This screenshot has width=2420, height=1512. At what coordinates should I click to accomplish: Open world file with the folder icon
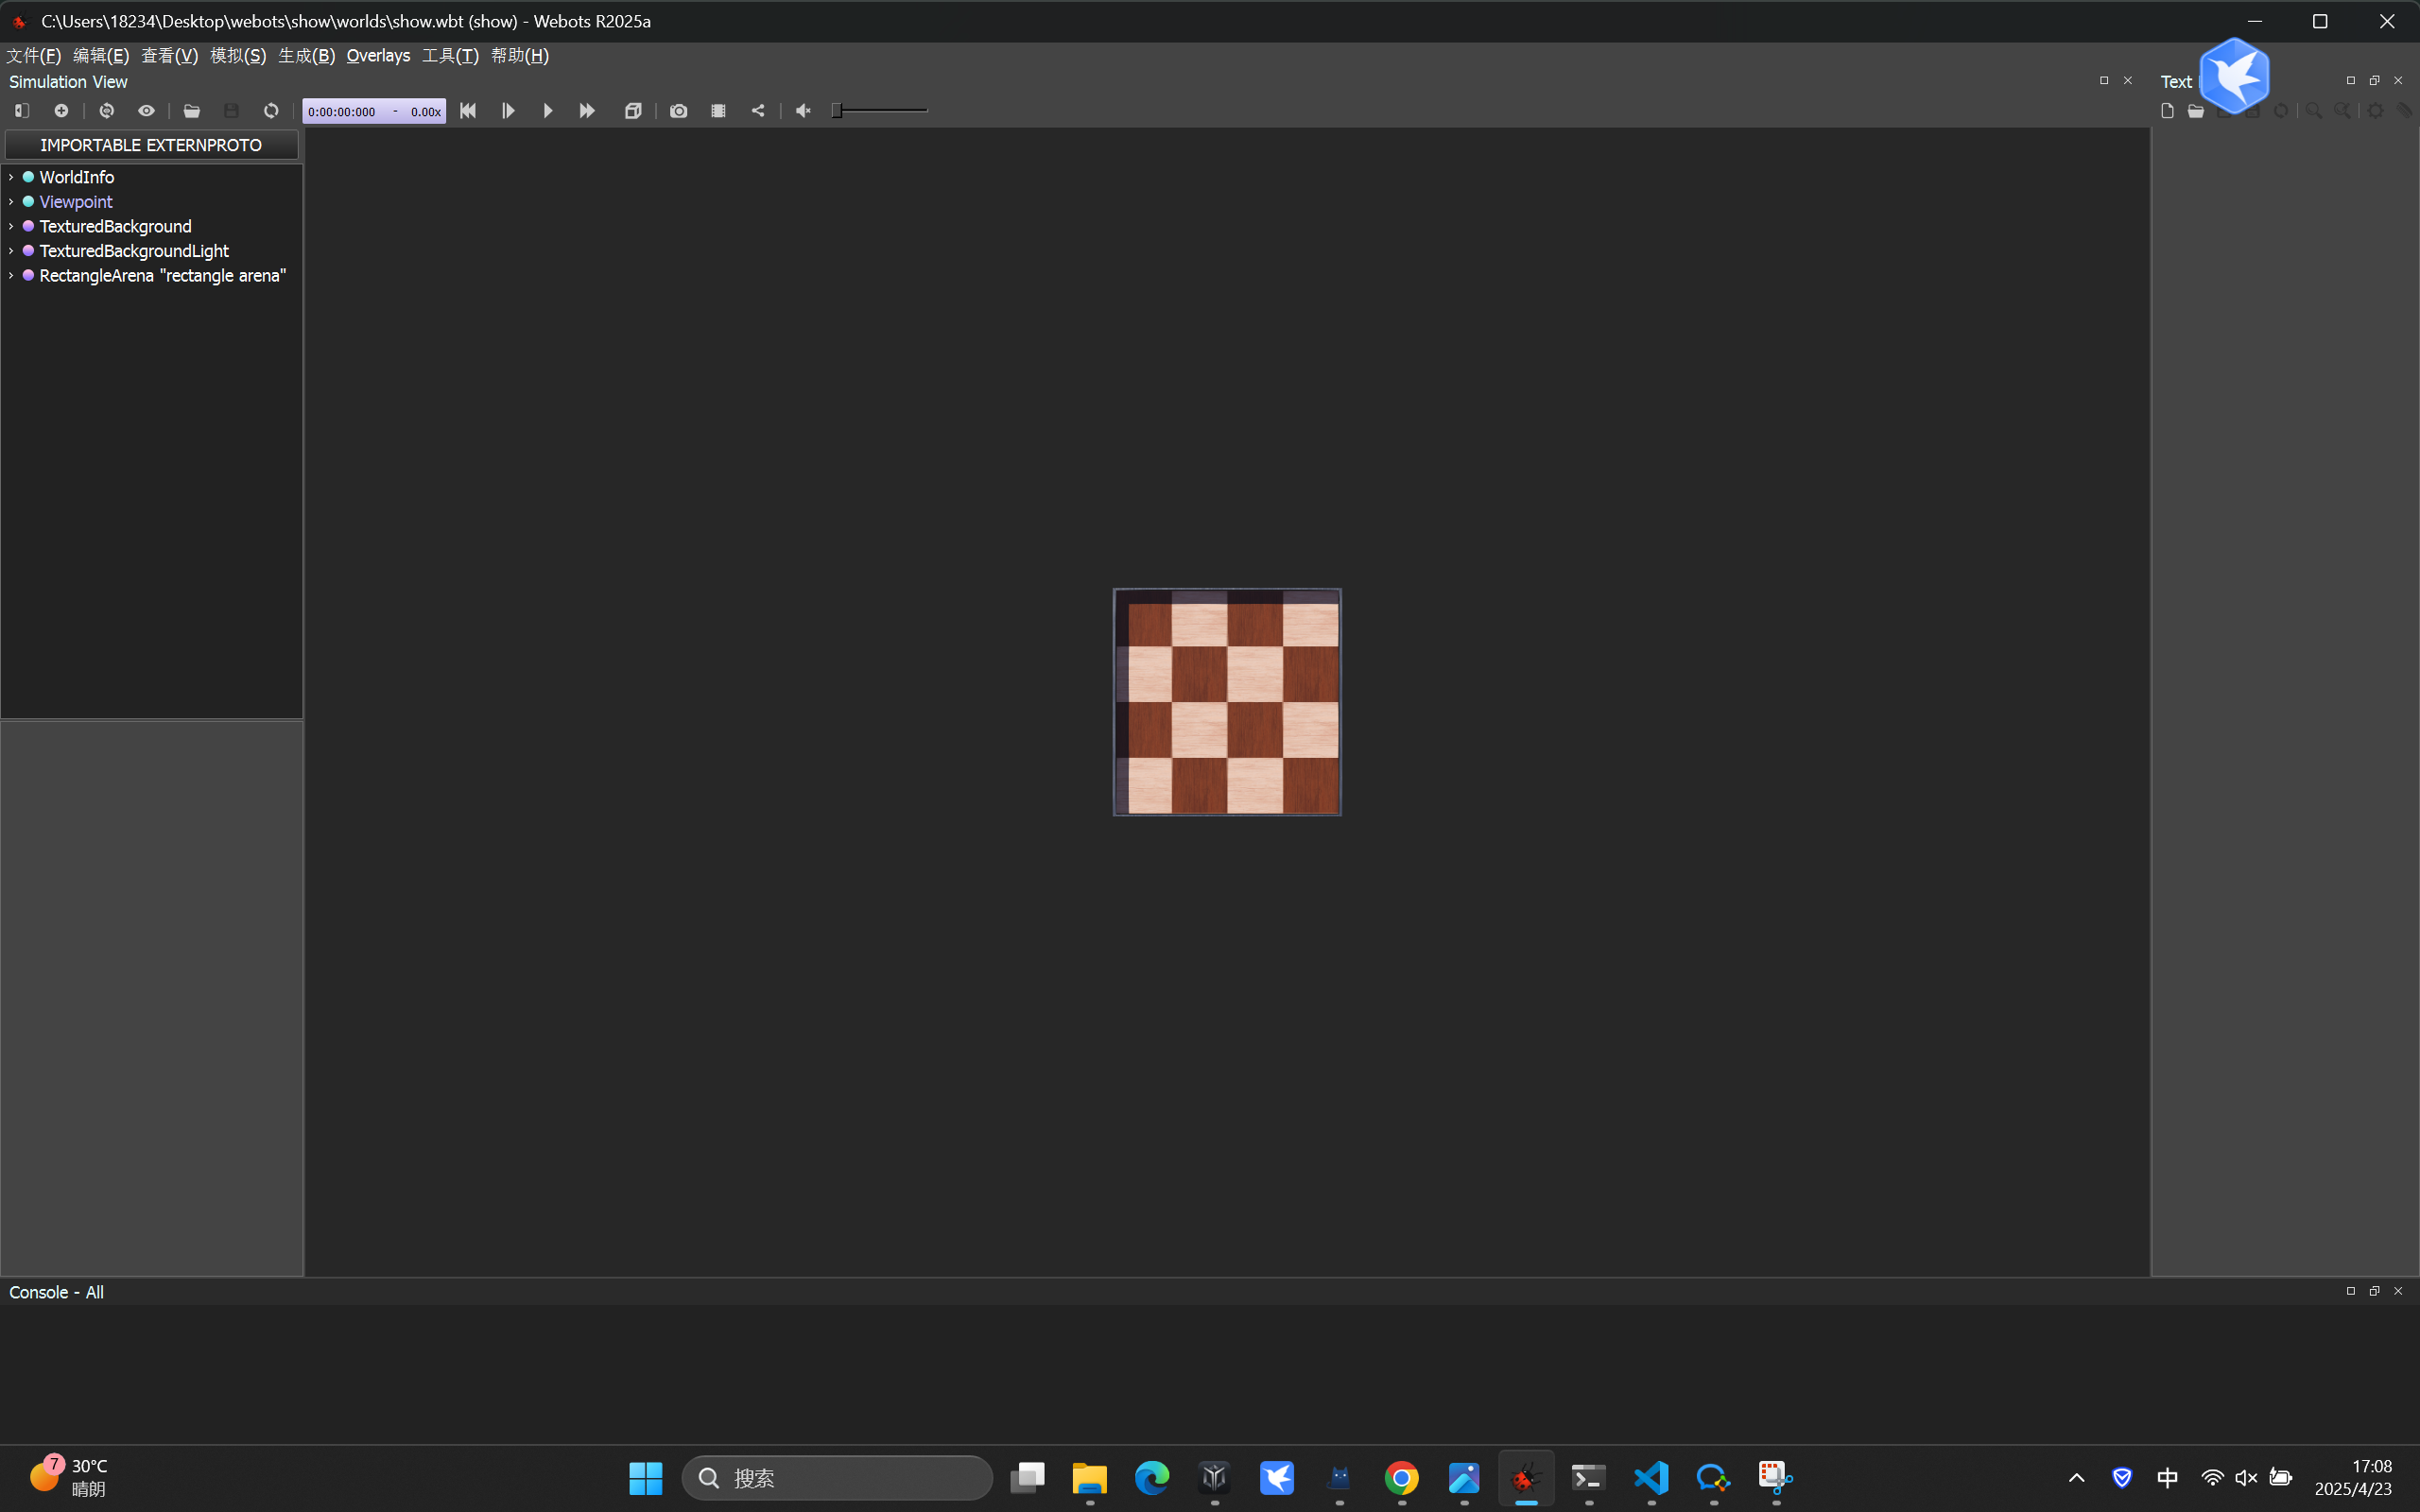tap(191, 111)
